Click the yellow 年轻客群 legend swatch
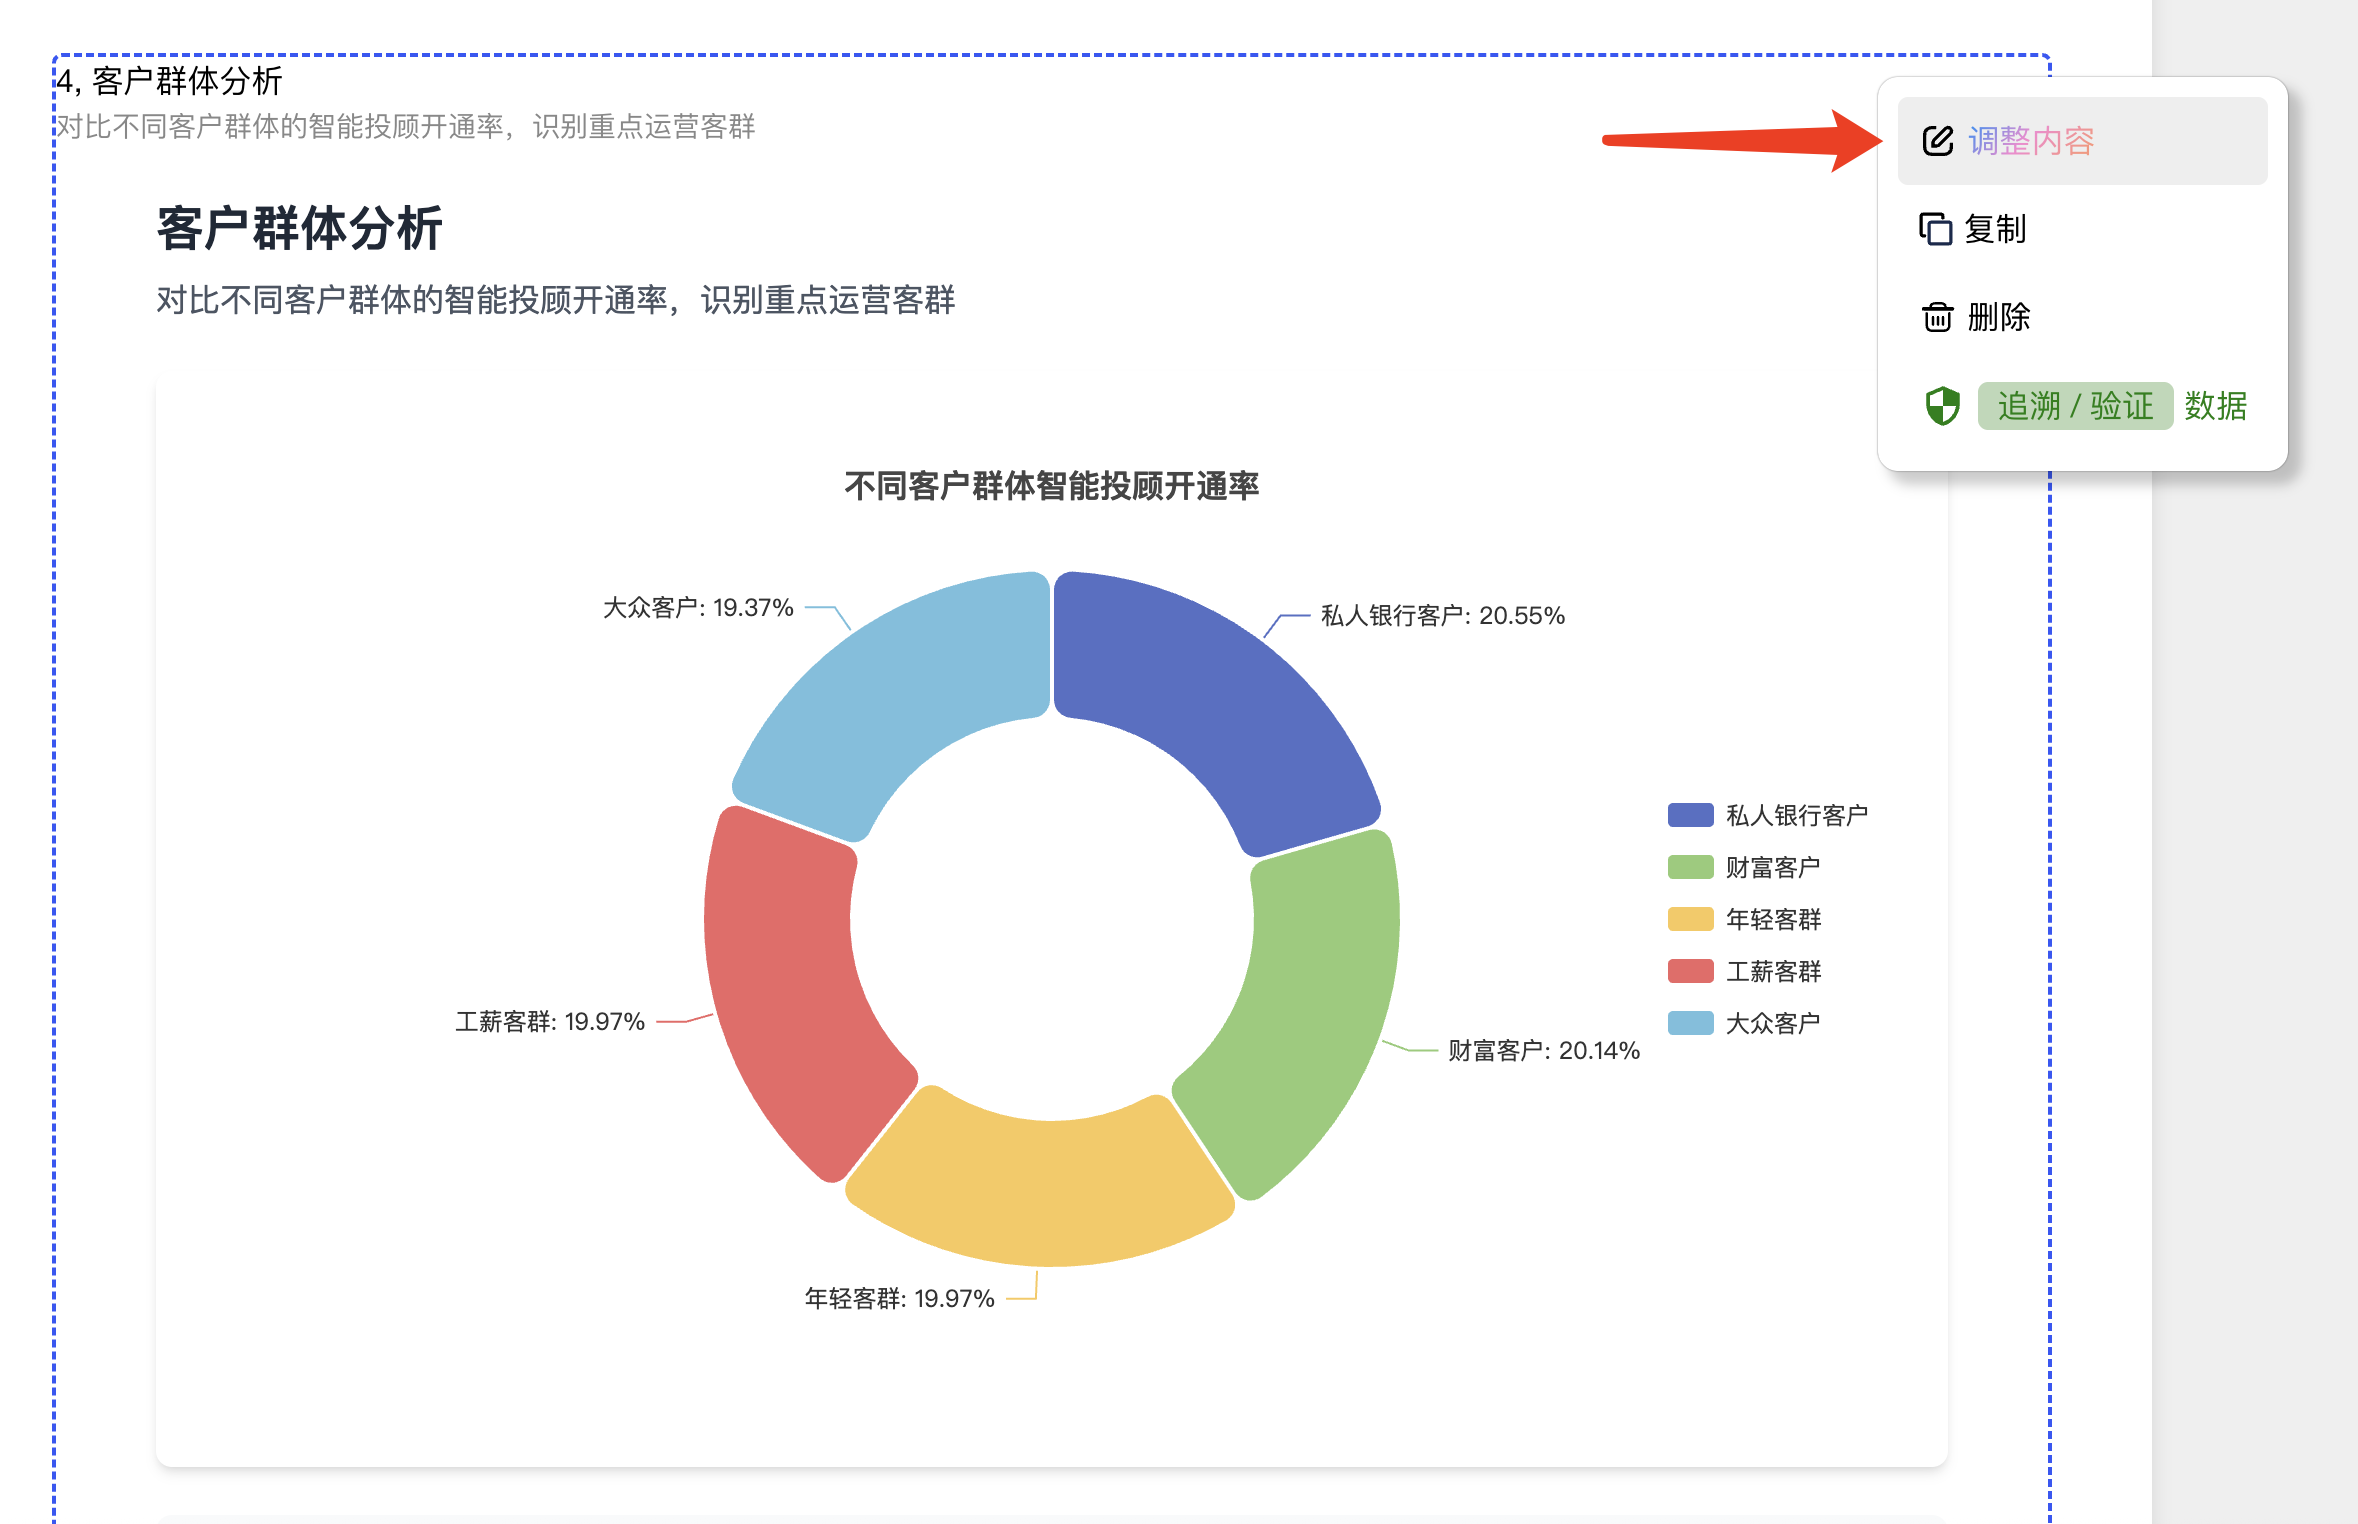This screenshot has width=2358, height=1524. 1692,919
